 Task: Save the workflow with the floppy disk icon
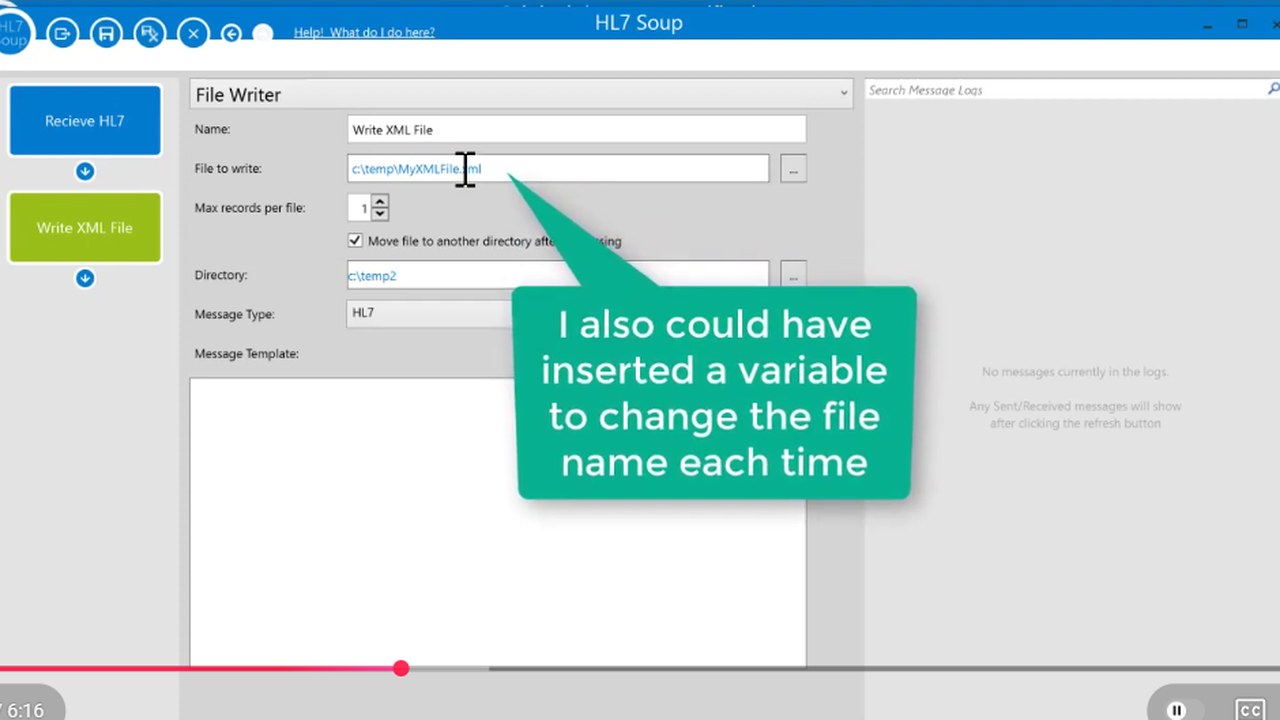105,34
